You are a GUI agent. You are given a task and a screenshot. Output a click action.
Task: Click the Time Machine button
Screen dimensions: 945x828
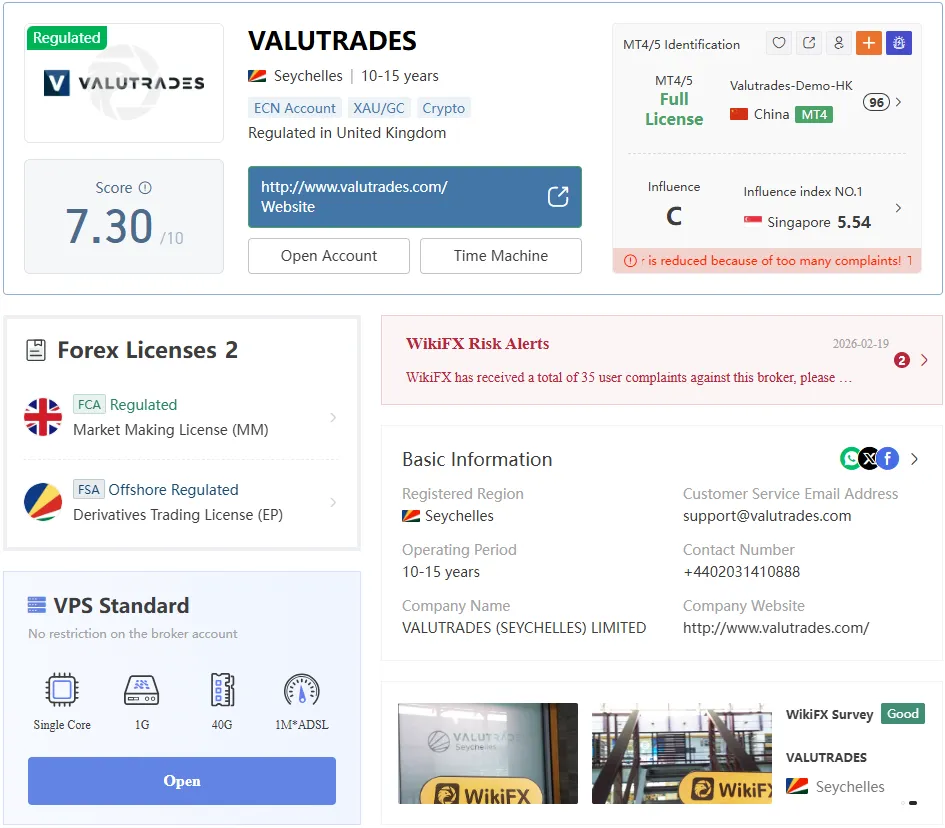(x=501, y=256)
